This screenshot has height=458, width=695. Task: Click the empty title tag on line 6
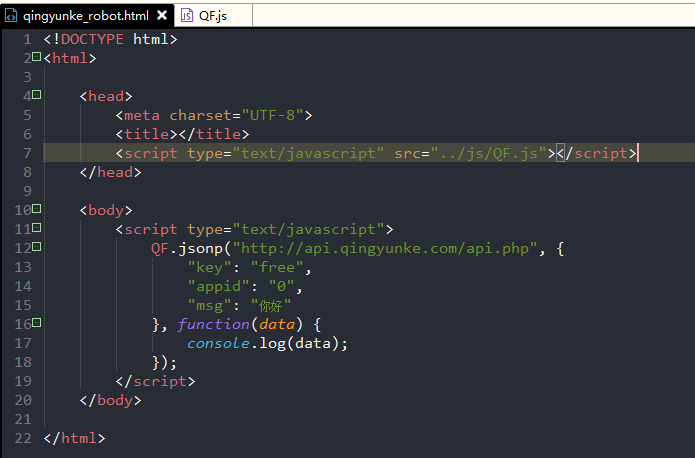point(182,134)
